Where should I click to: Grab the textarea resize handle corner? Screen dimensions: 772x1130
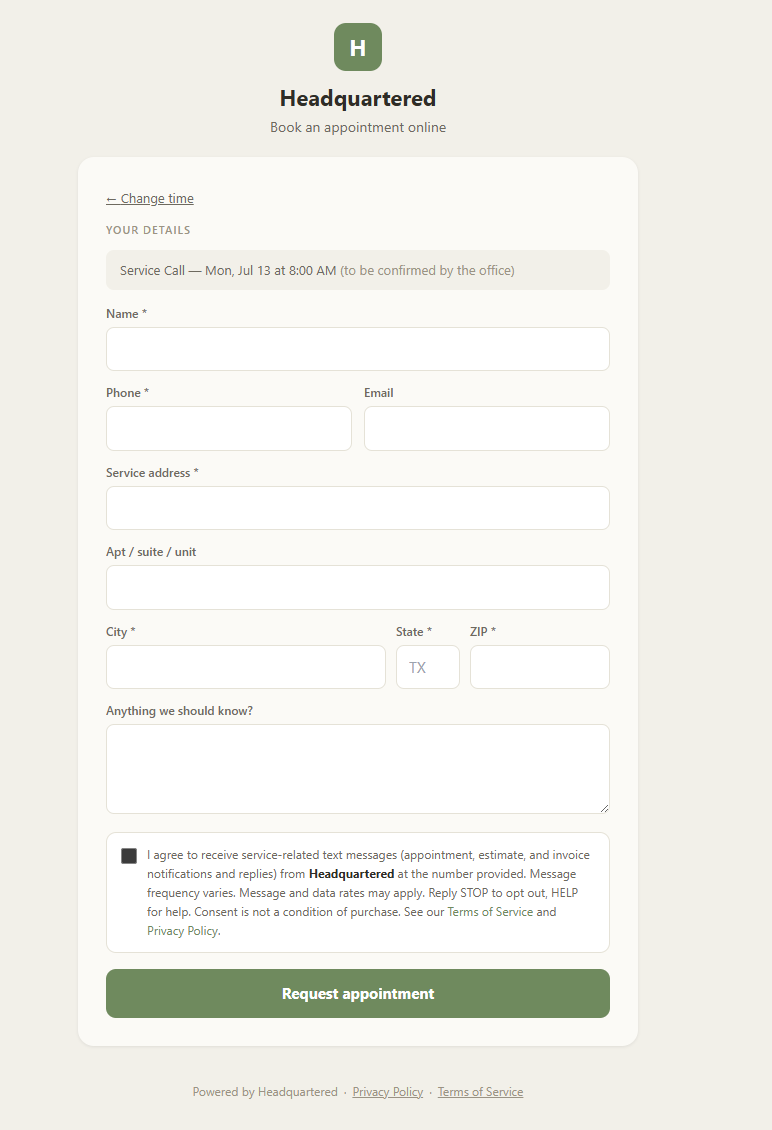(x=604, y=808)
